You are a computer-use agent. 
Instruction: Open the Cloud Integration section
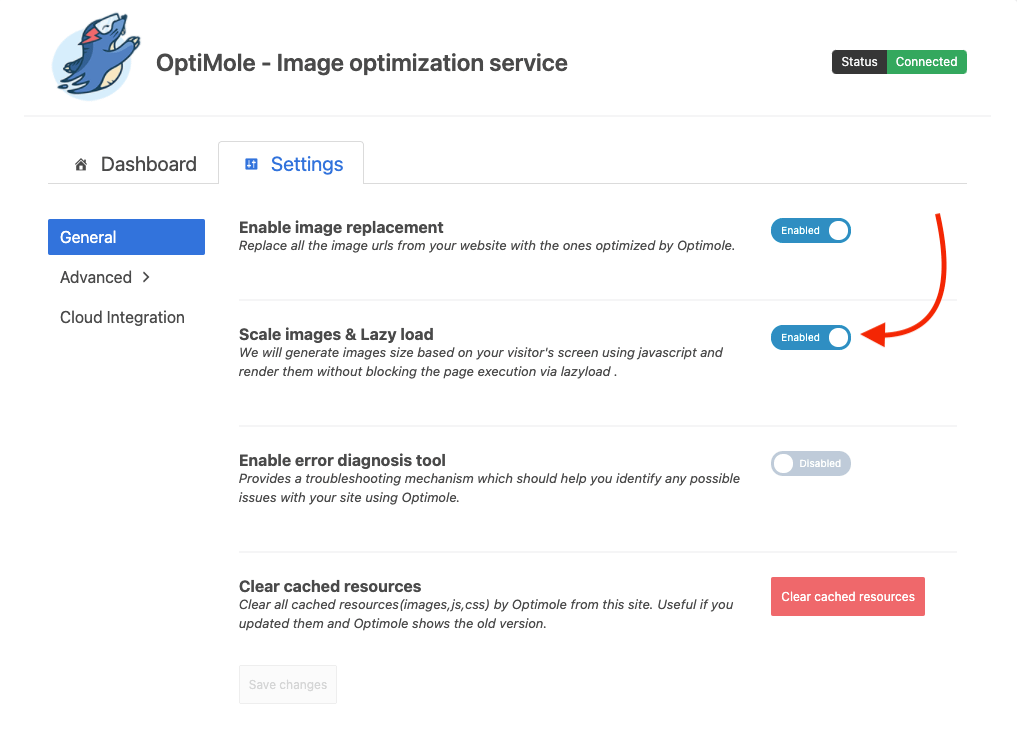pos(123,318)
